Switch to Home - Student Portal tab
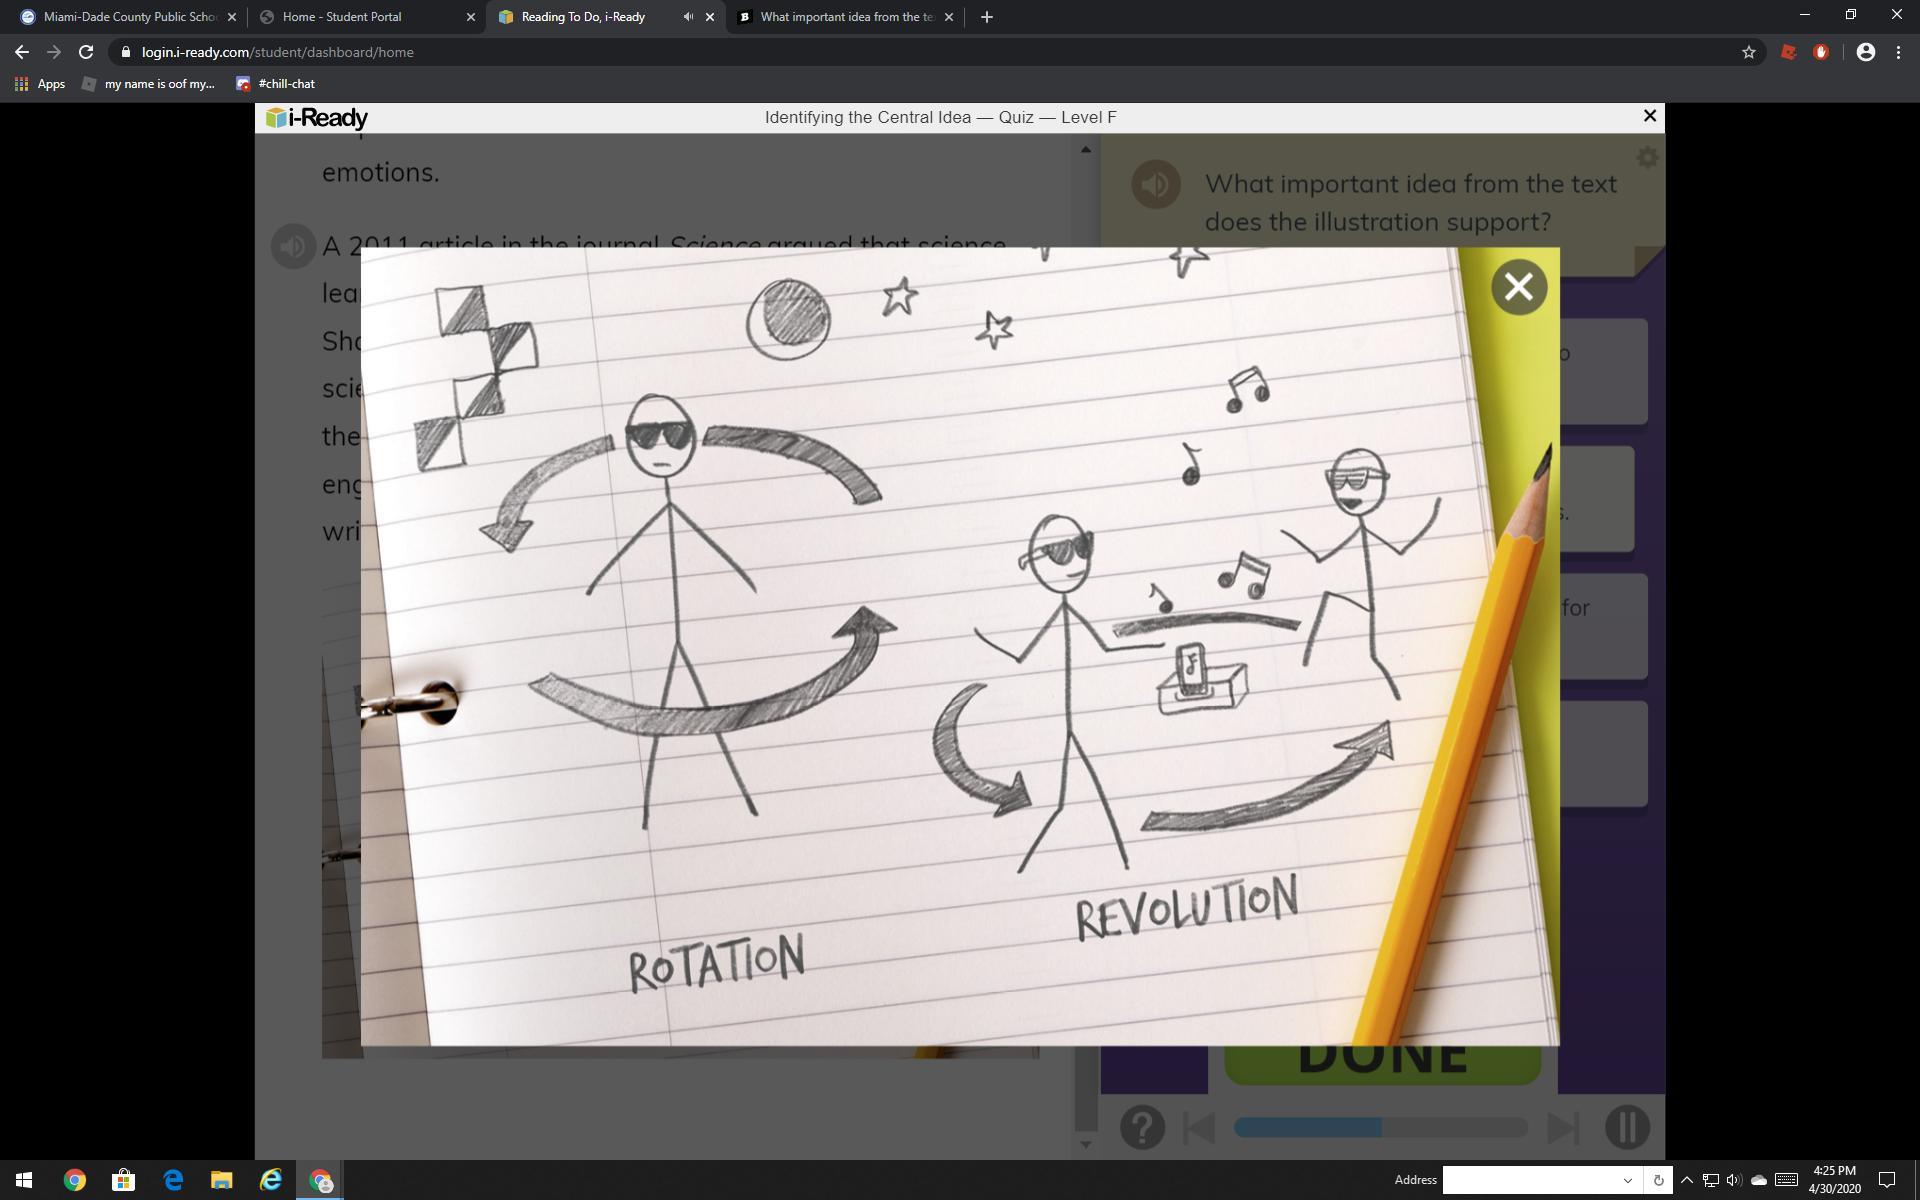The height and width of the screenshot is (1200, 1920). click(342, 17)
